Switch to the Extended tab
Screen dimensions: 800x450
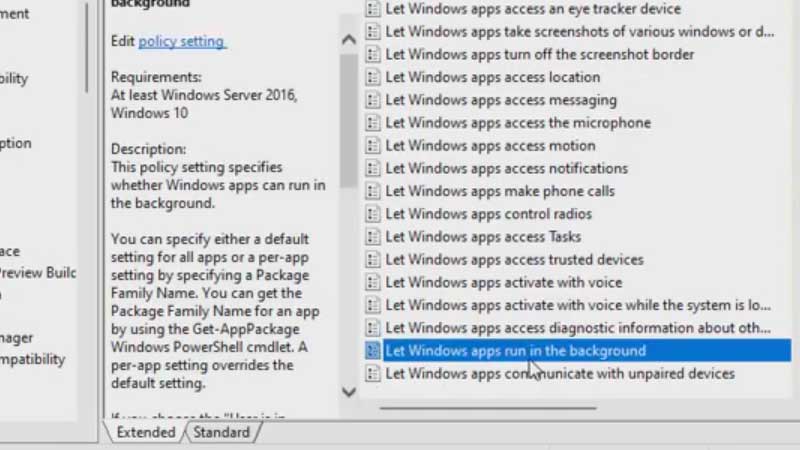click(145, 433)
